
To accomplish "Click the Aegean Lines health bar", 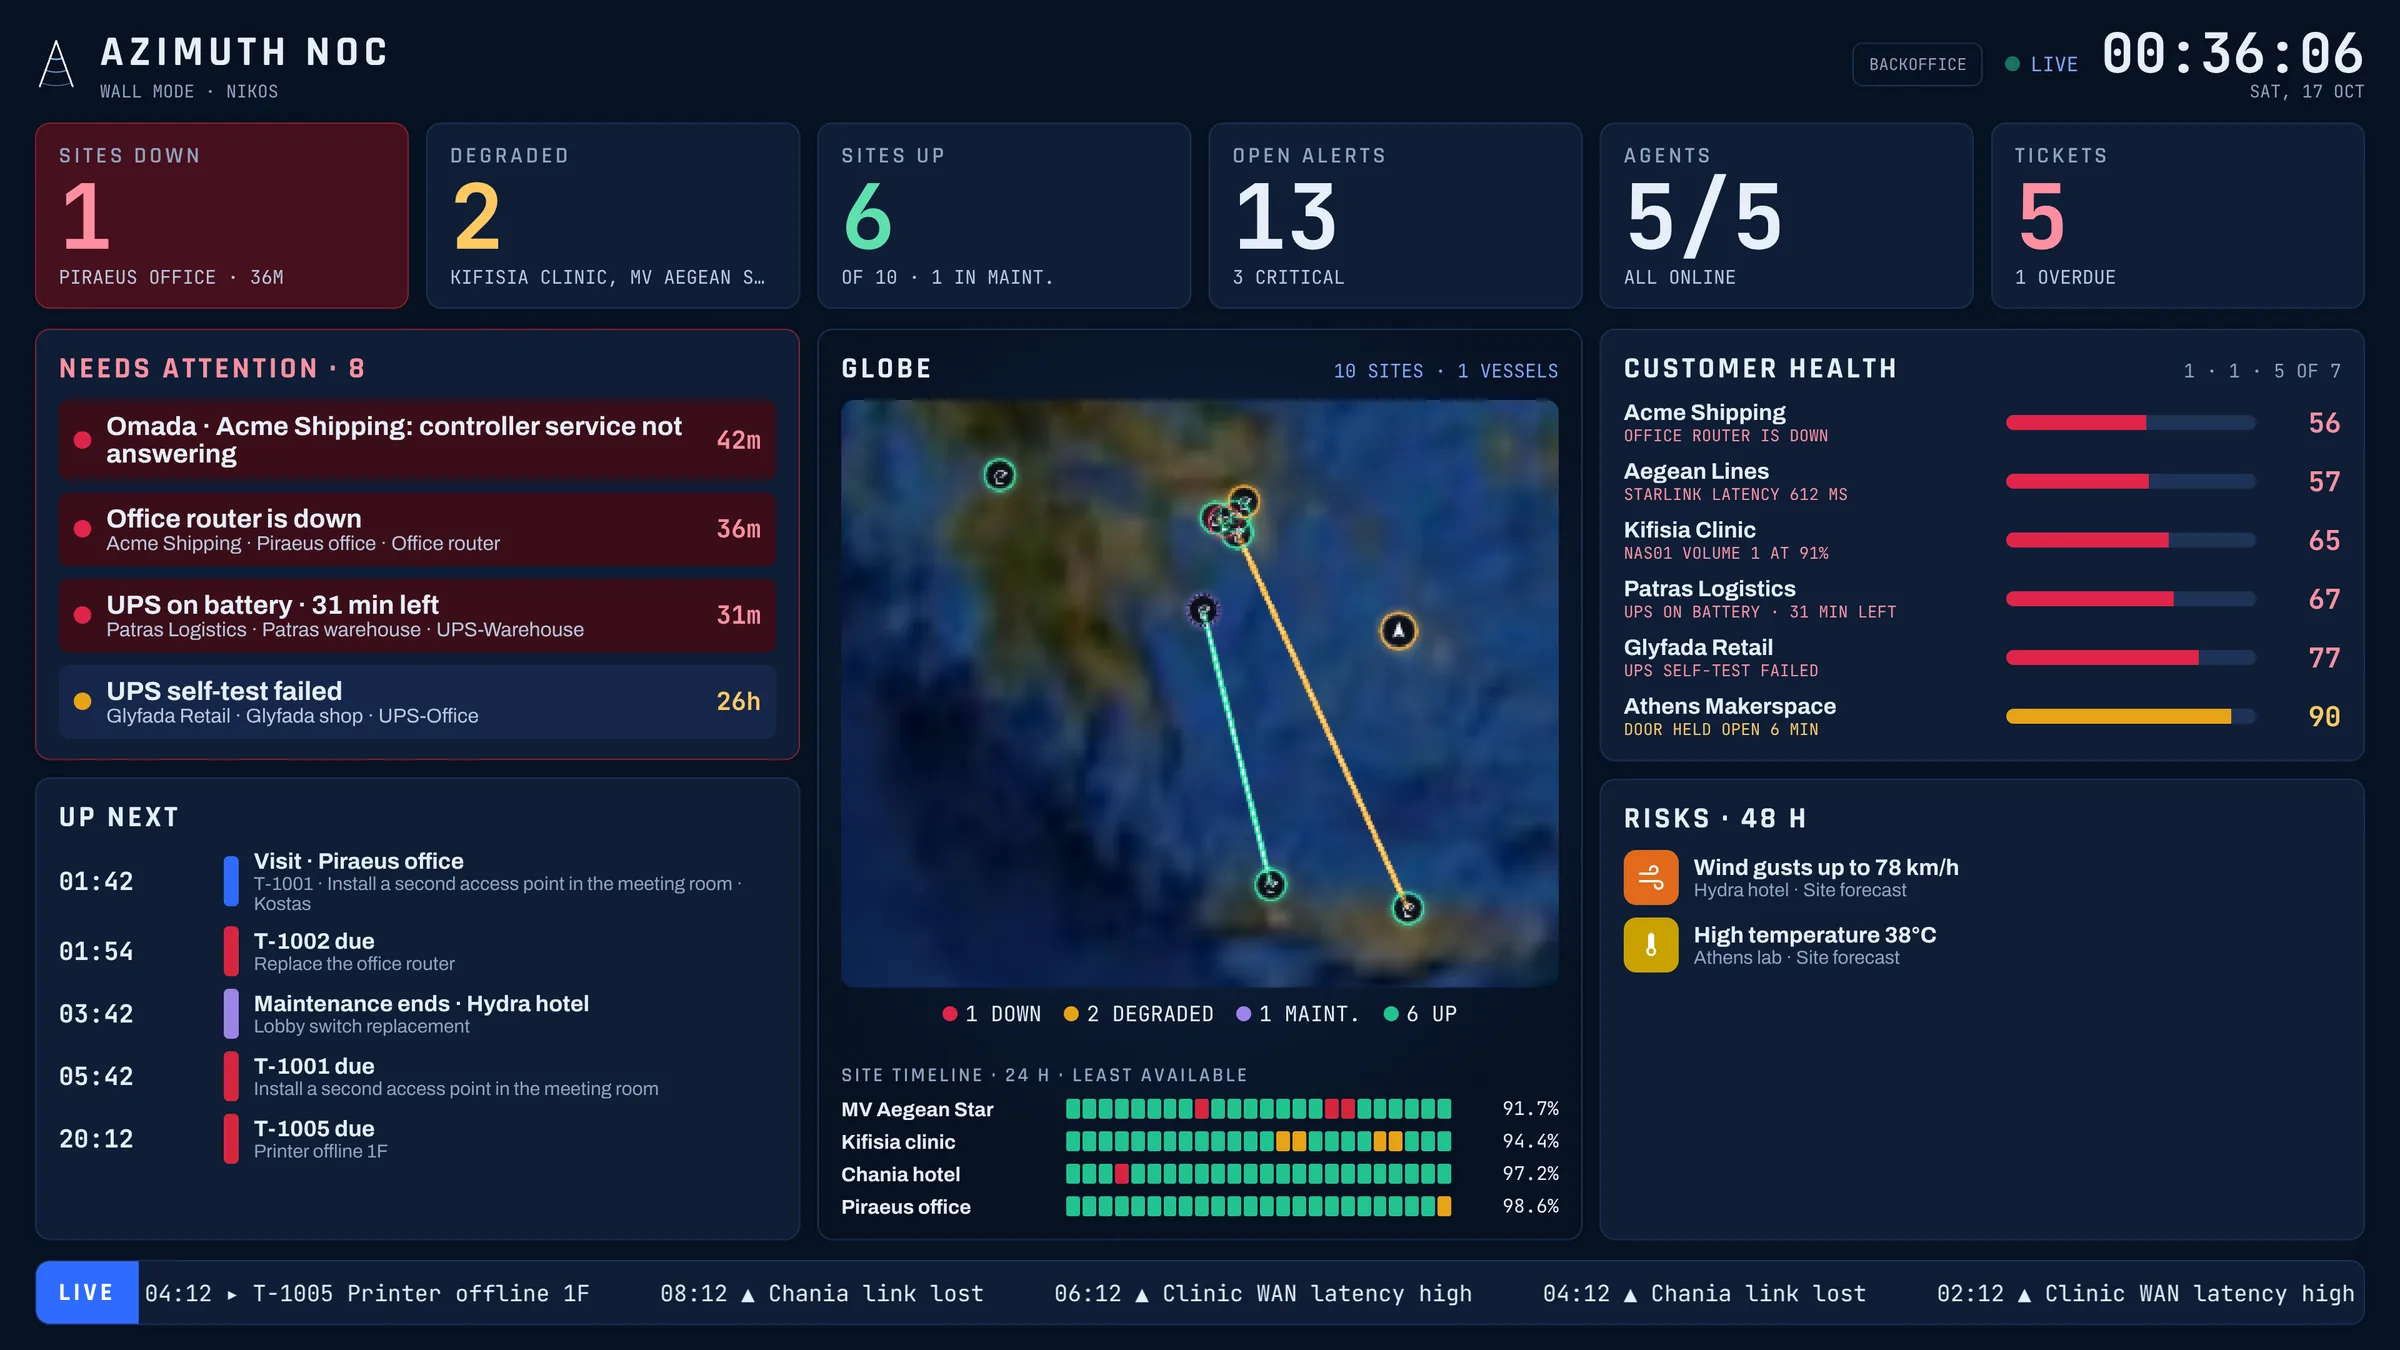I will click(x=2130, y=482).
